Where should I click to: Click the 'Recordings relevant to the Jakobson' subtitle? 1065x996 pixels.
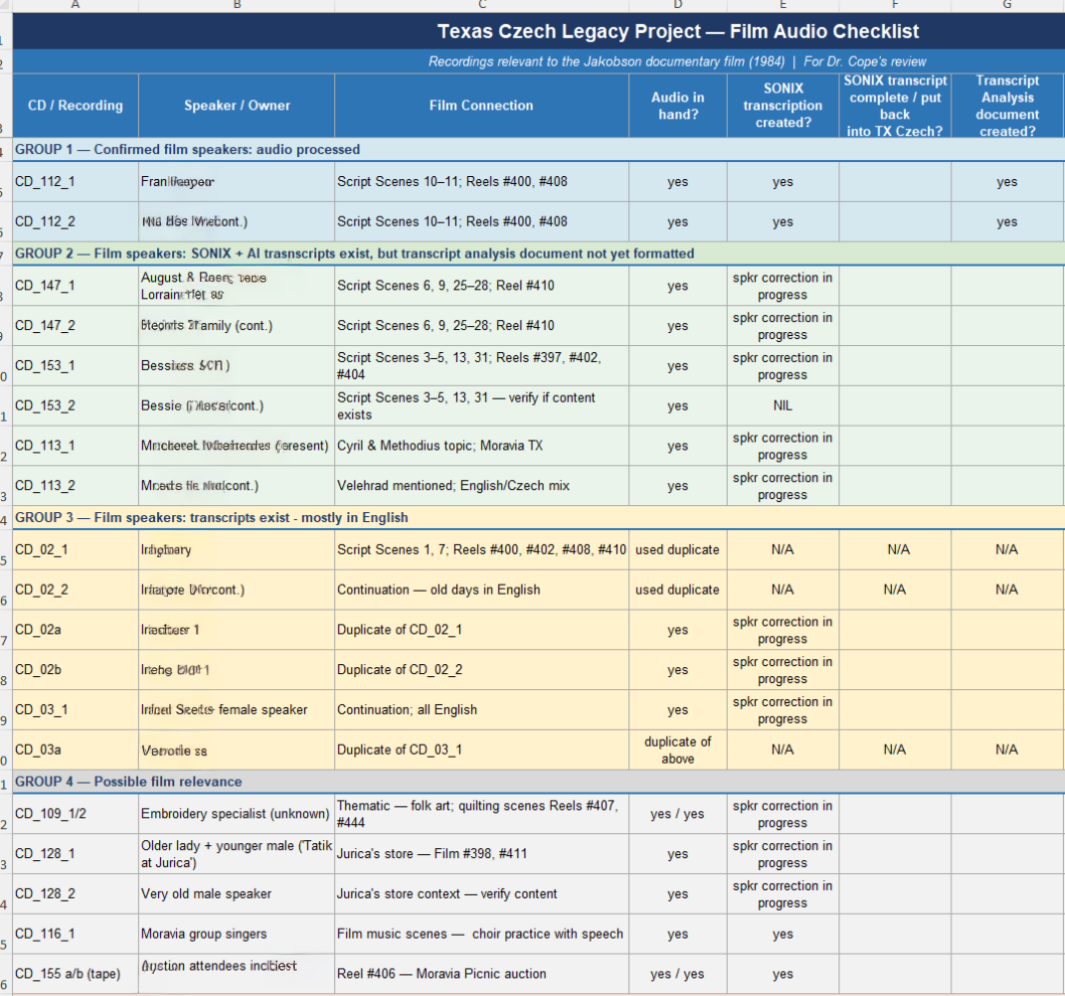(x=677, y=61)
